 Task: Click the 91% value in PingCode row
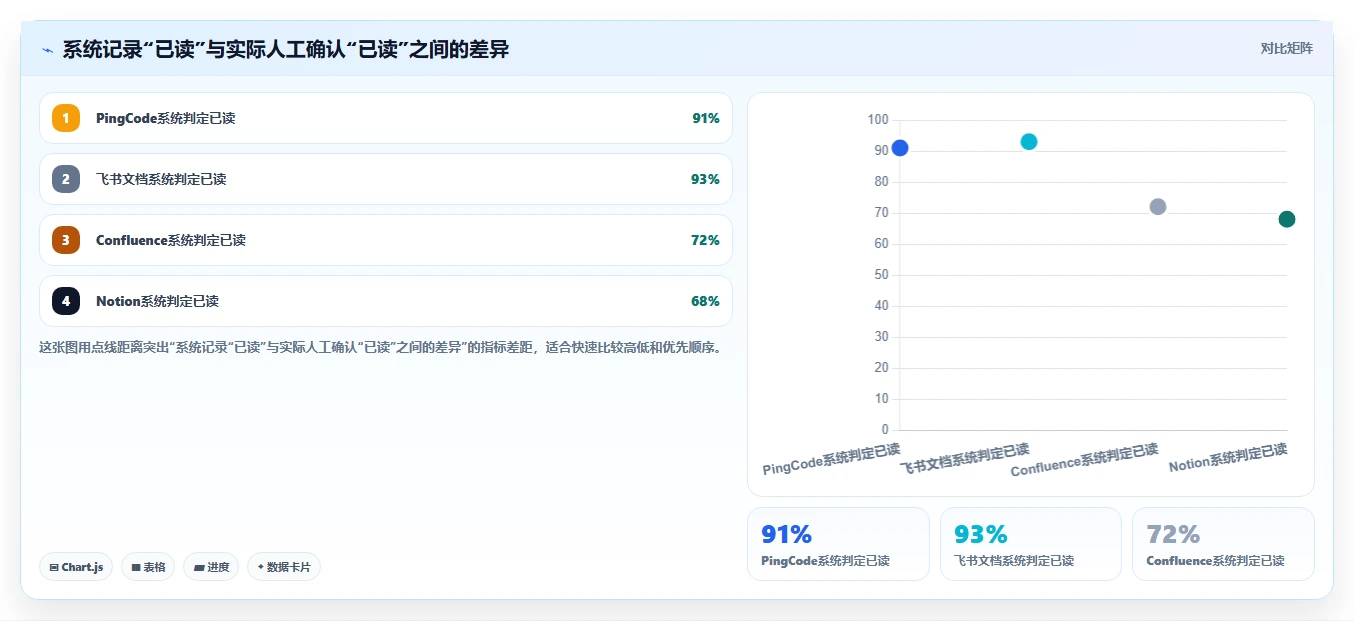click(x=705, y=118)
